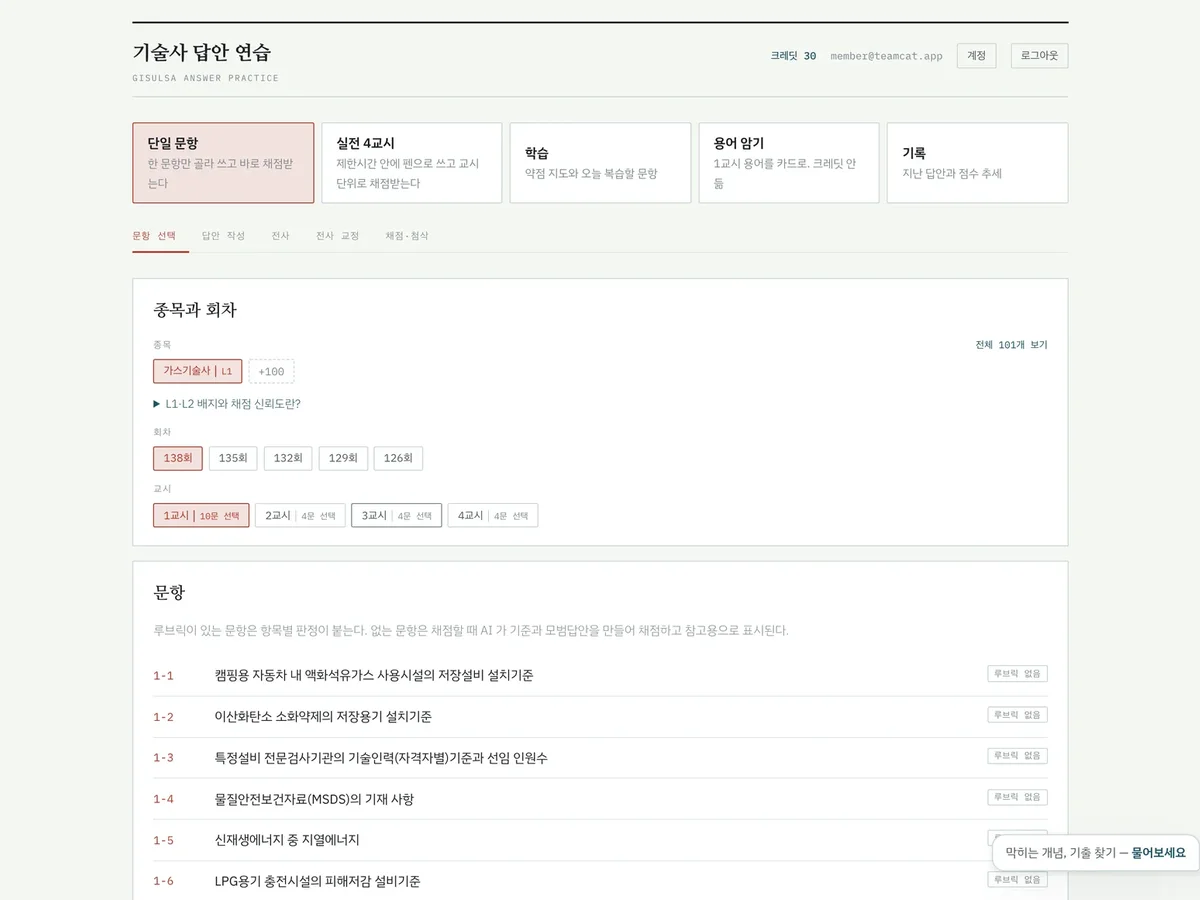
Task: Click the 루브릭 없음 badge on row 1-1
Action: (1018, 674)
